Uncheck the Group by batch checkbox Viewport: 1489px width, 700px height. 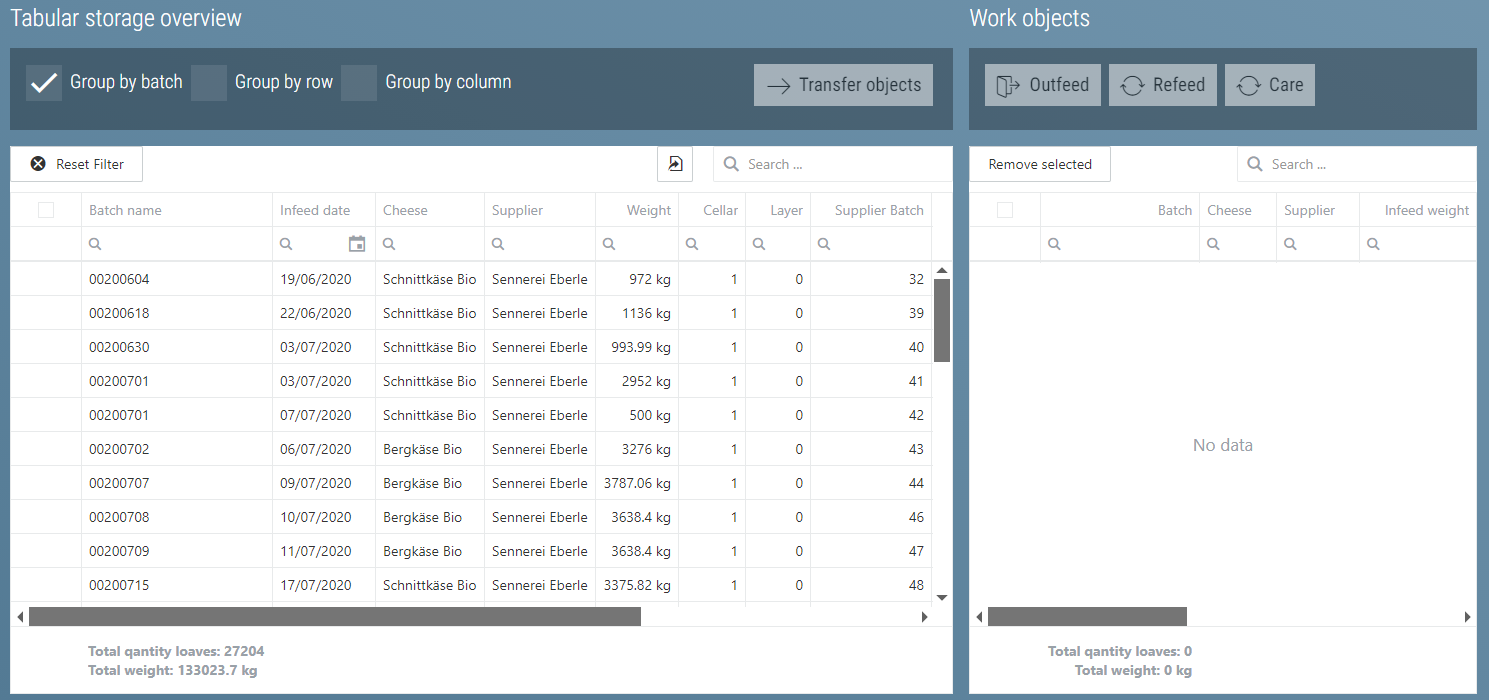(x=44, y=82)
